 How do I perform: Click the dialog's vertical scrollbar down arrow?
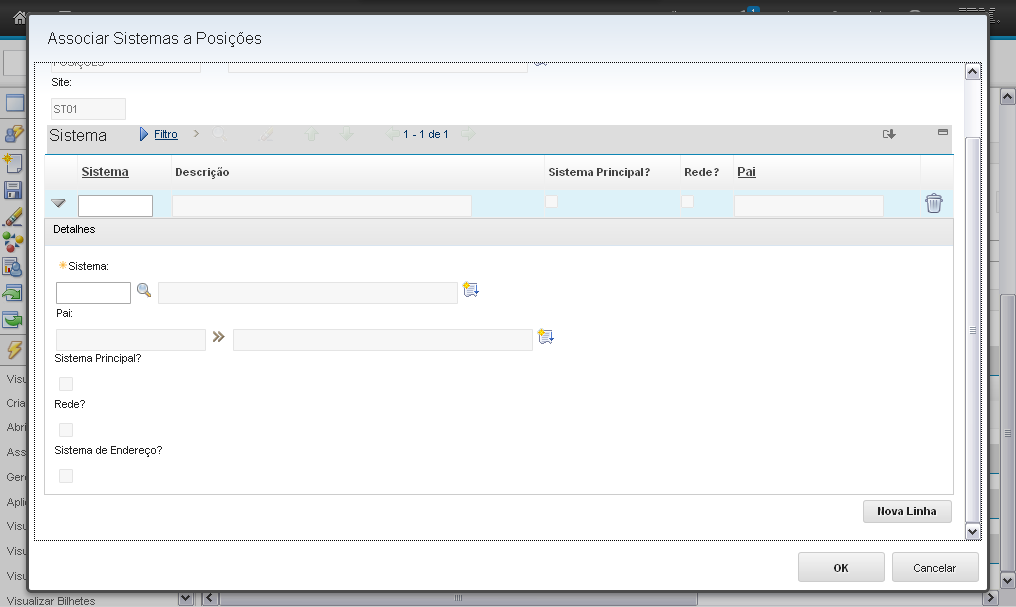click(971, 532)
